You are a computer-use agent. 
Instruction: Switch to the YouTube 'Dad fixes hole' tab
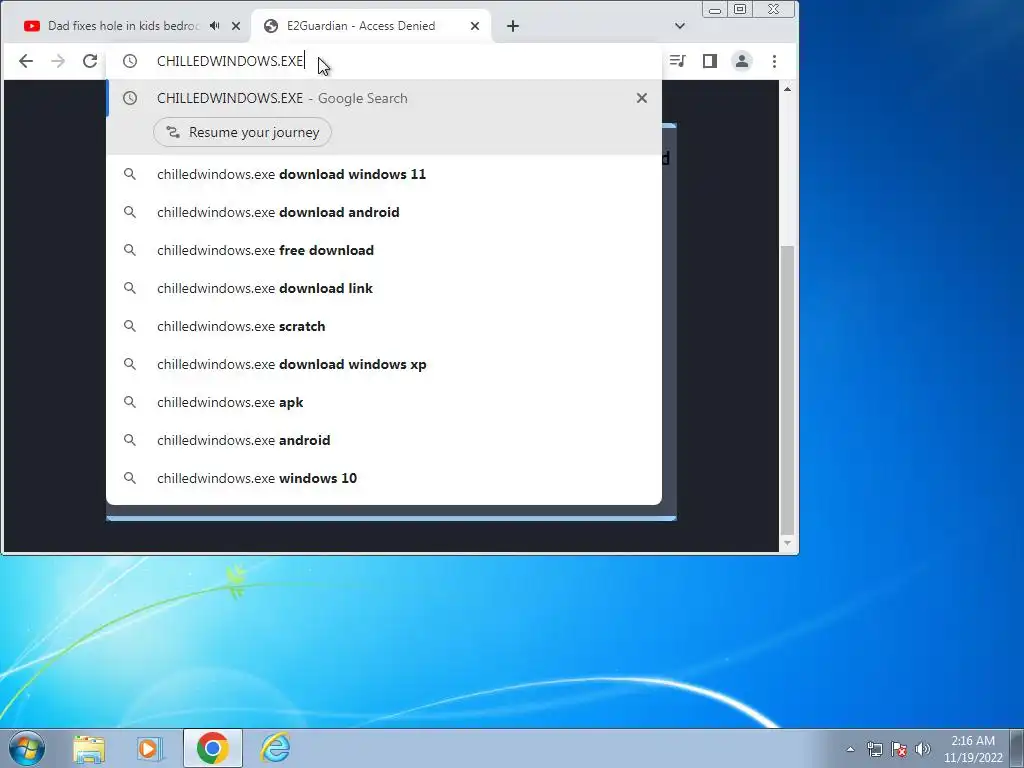point(124,26)
